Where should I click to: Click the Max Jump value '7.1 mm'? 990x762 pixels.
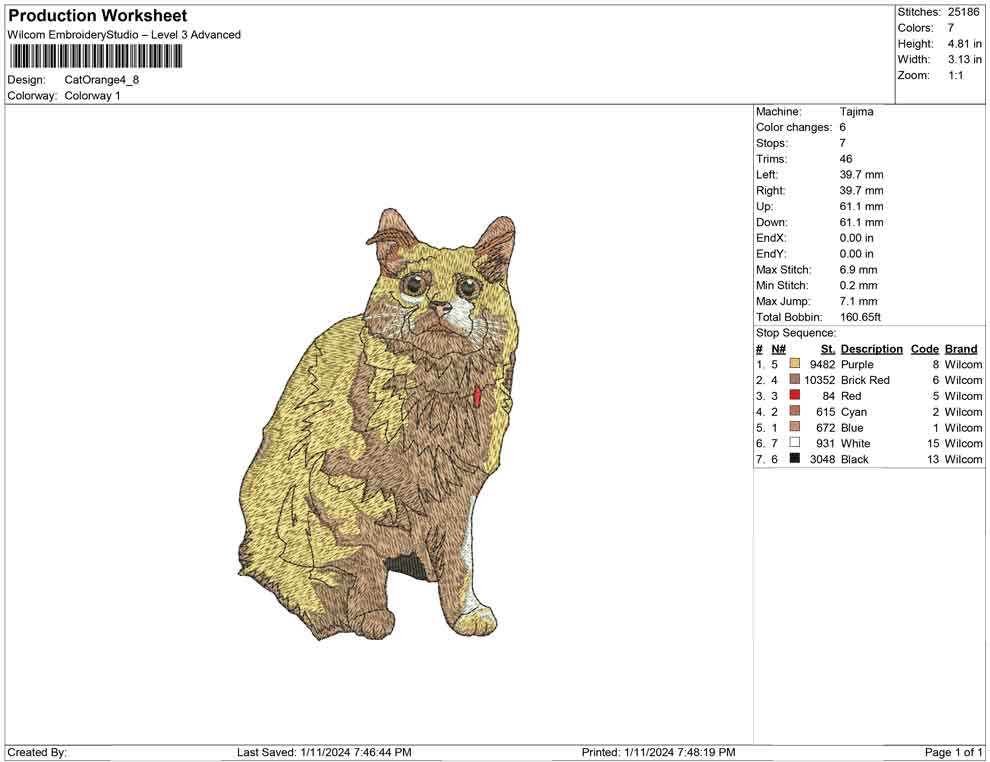[x=859, y=301]
